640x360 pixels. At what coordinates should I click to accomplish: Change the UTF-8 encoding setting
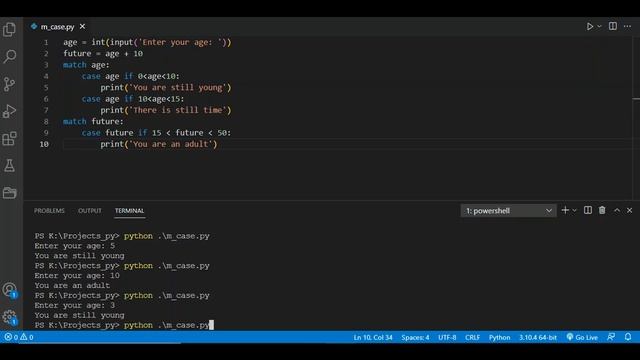point(447,338)
